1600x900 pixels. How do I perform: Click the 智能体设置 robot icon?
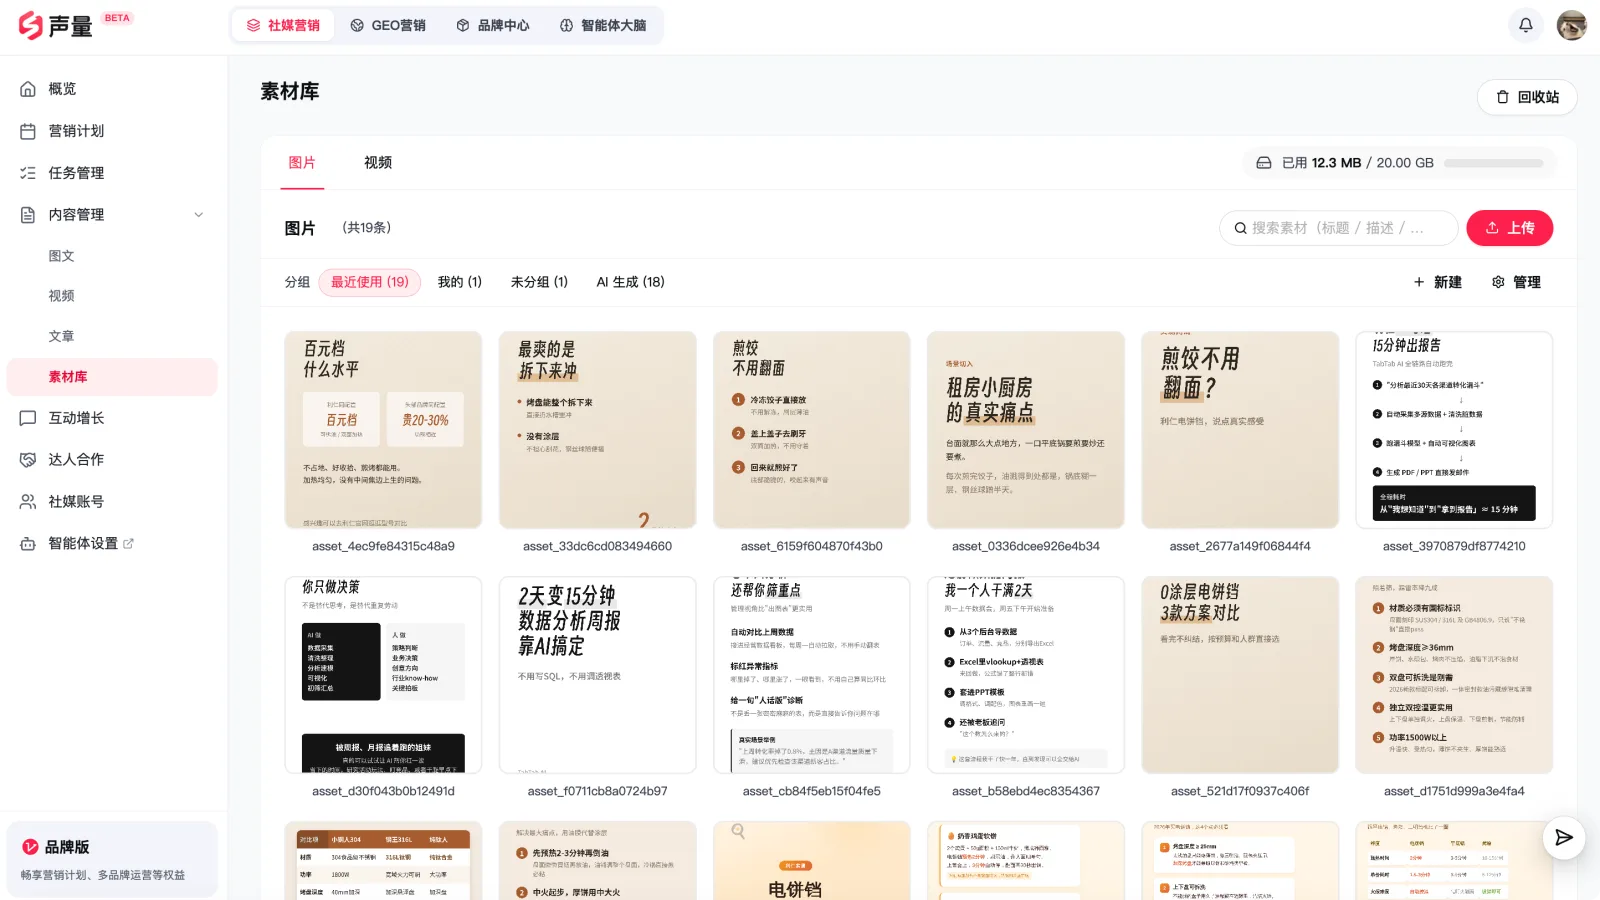click(x=28, y=544)
